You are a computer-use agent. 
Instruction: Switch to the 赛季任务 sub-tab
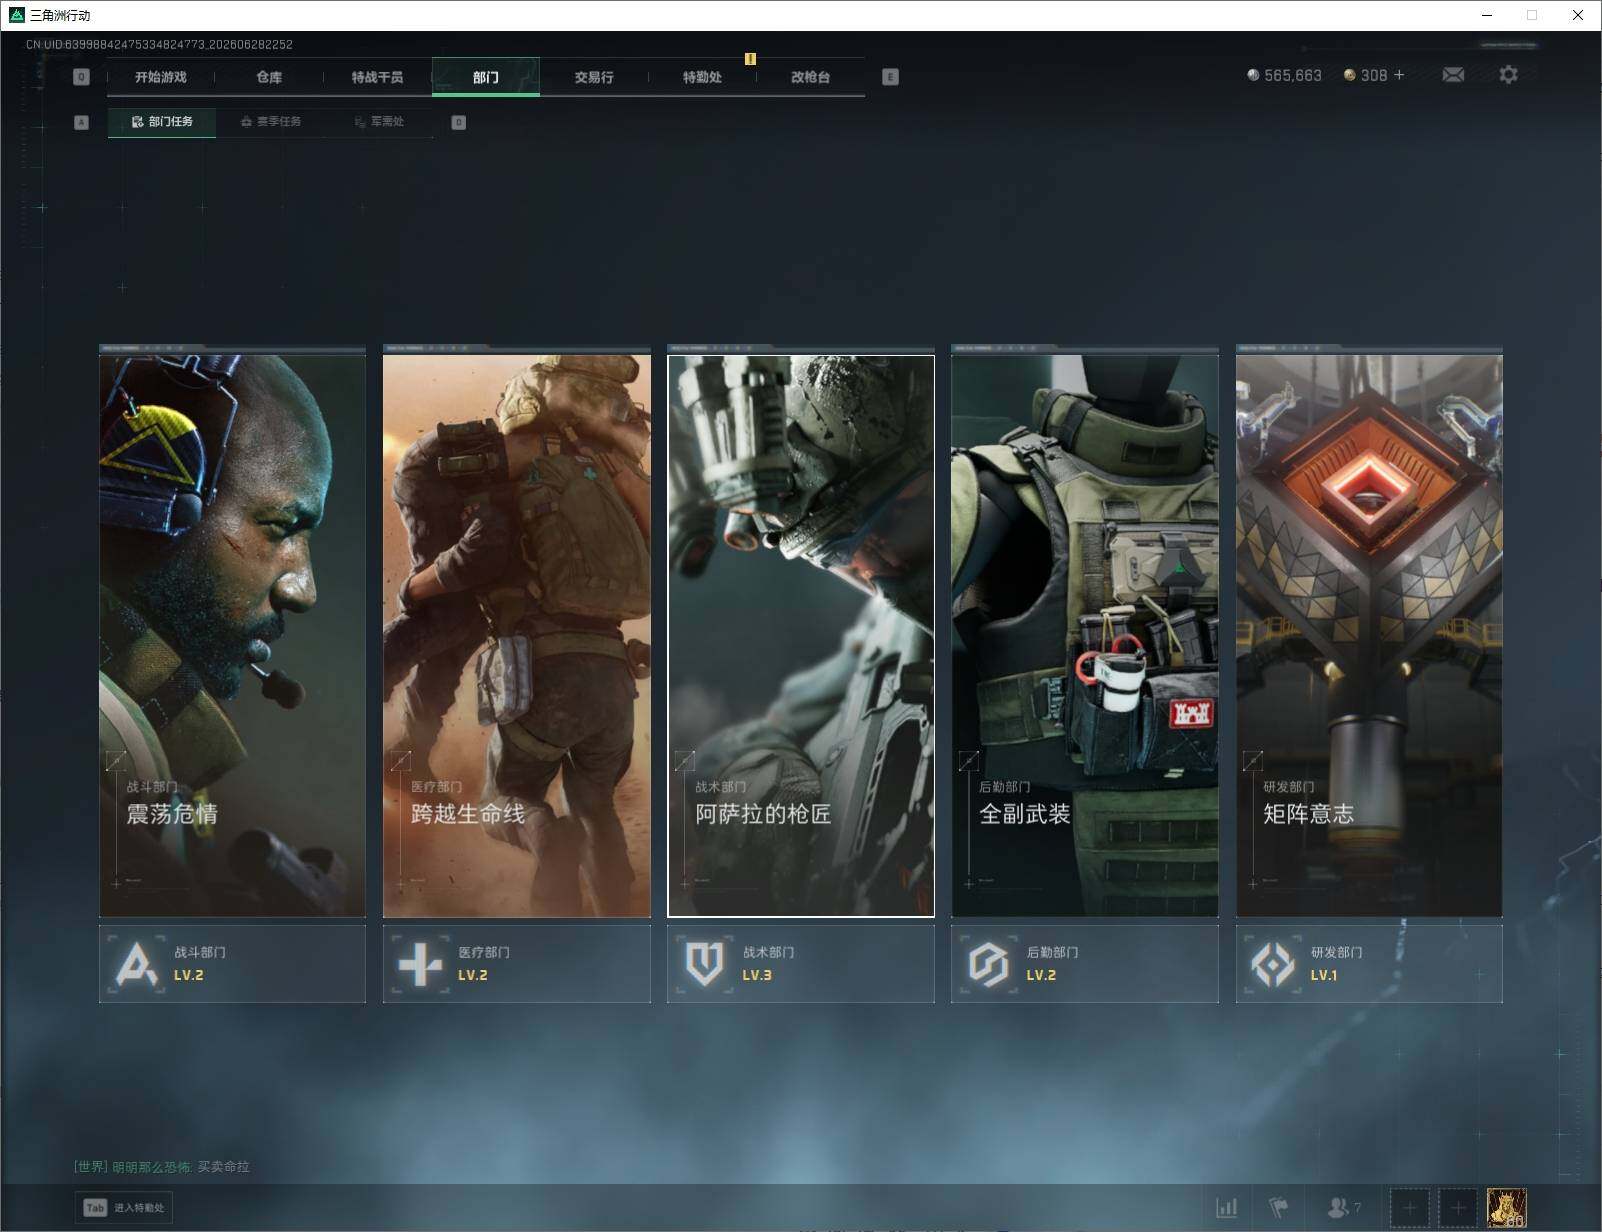tap(271, 122)
